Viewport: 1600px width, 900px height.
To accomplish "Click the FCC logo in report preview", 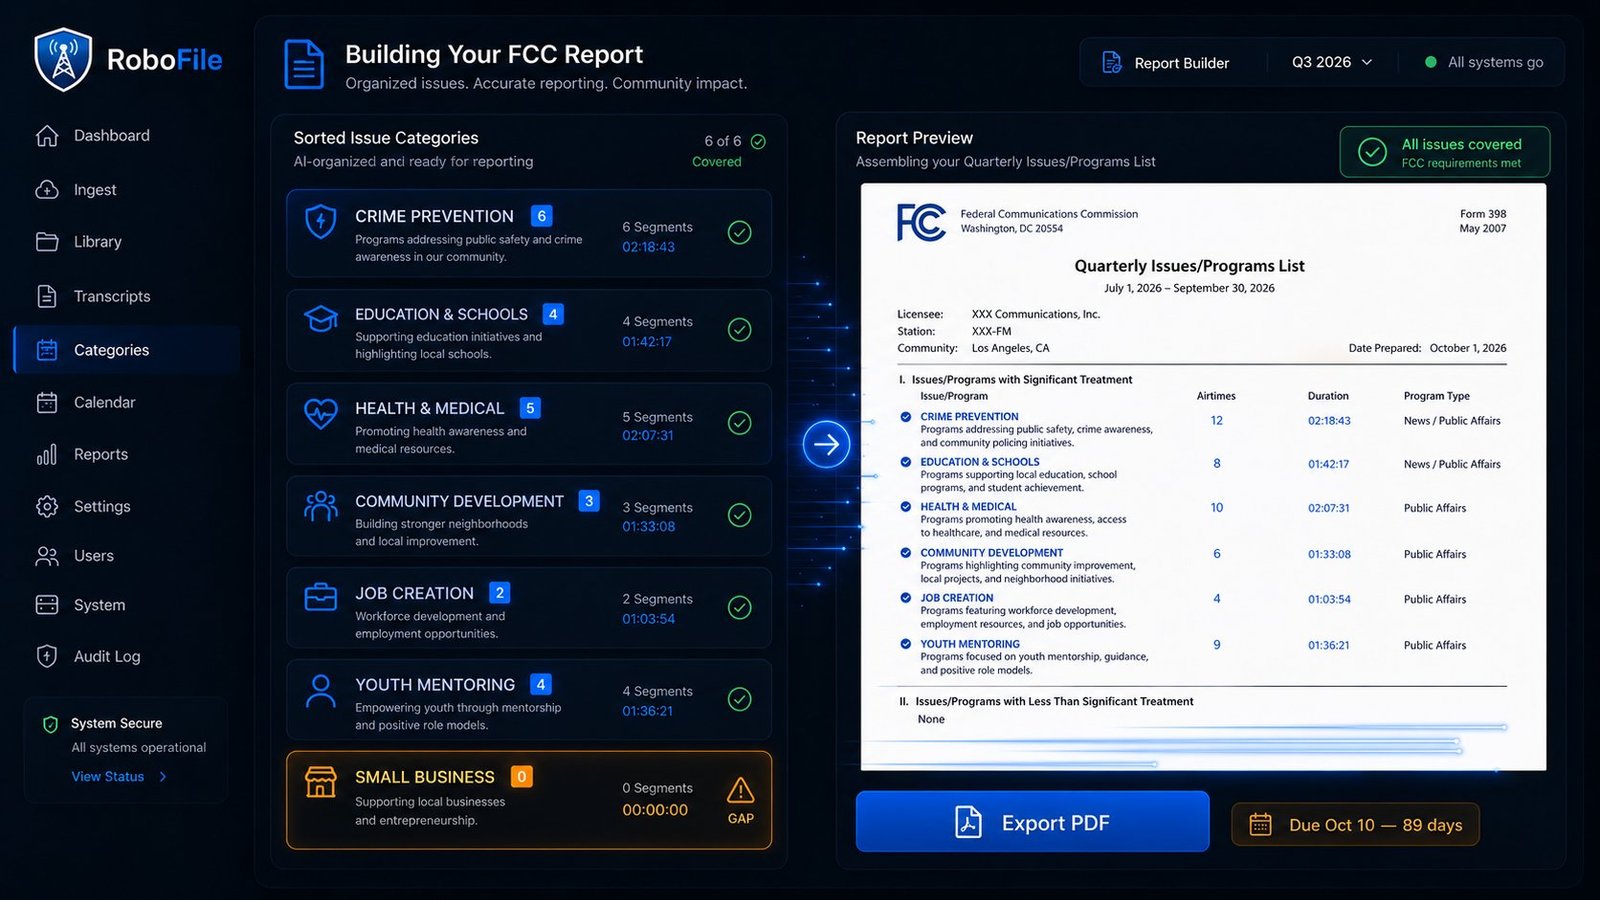I will pos(921,222).
